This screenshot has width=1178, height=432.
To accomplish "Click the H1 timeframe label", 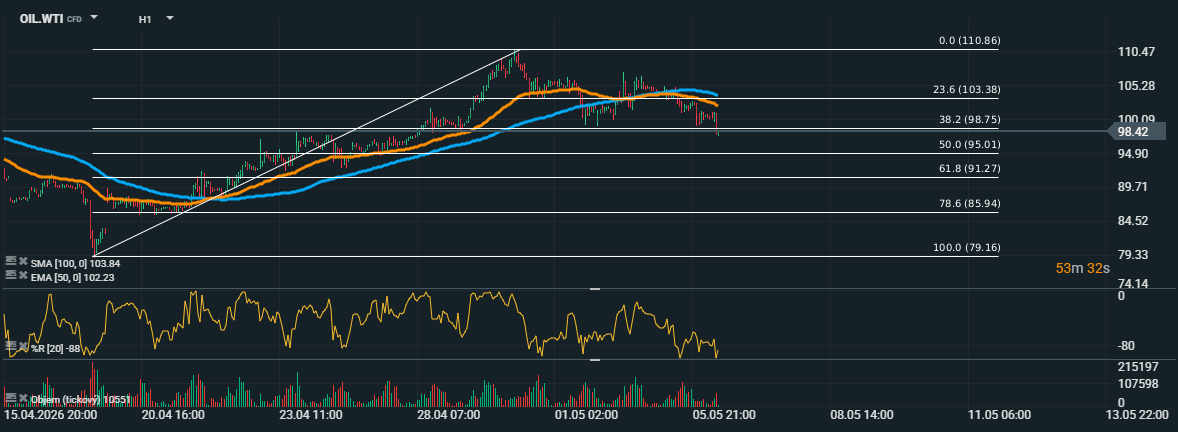I will (x=145, y=19).
